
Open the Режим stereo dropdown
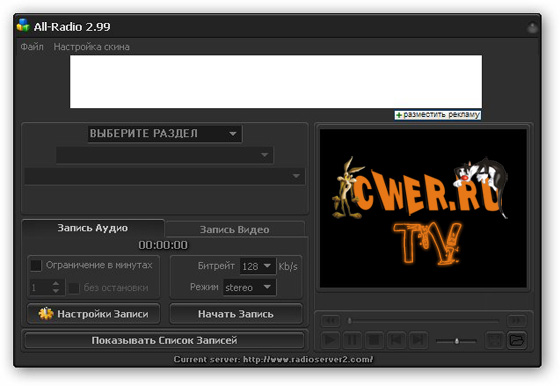coord(249,287)
